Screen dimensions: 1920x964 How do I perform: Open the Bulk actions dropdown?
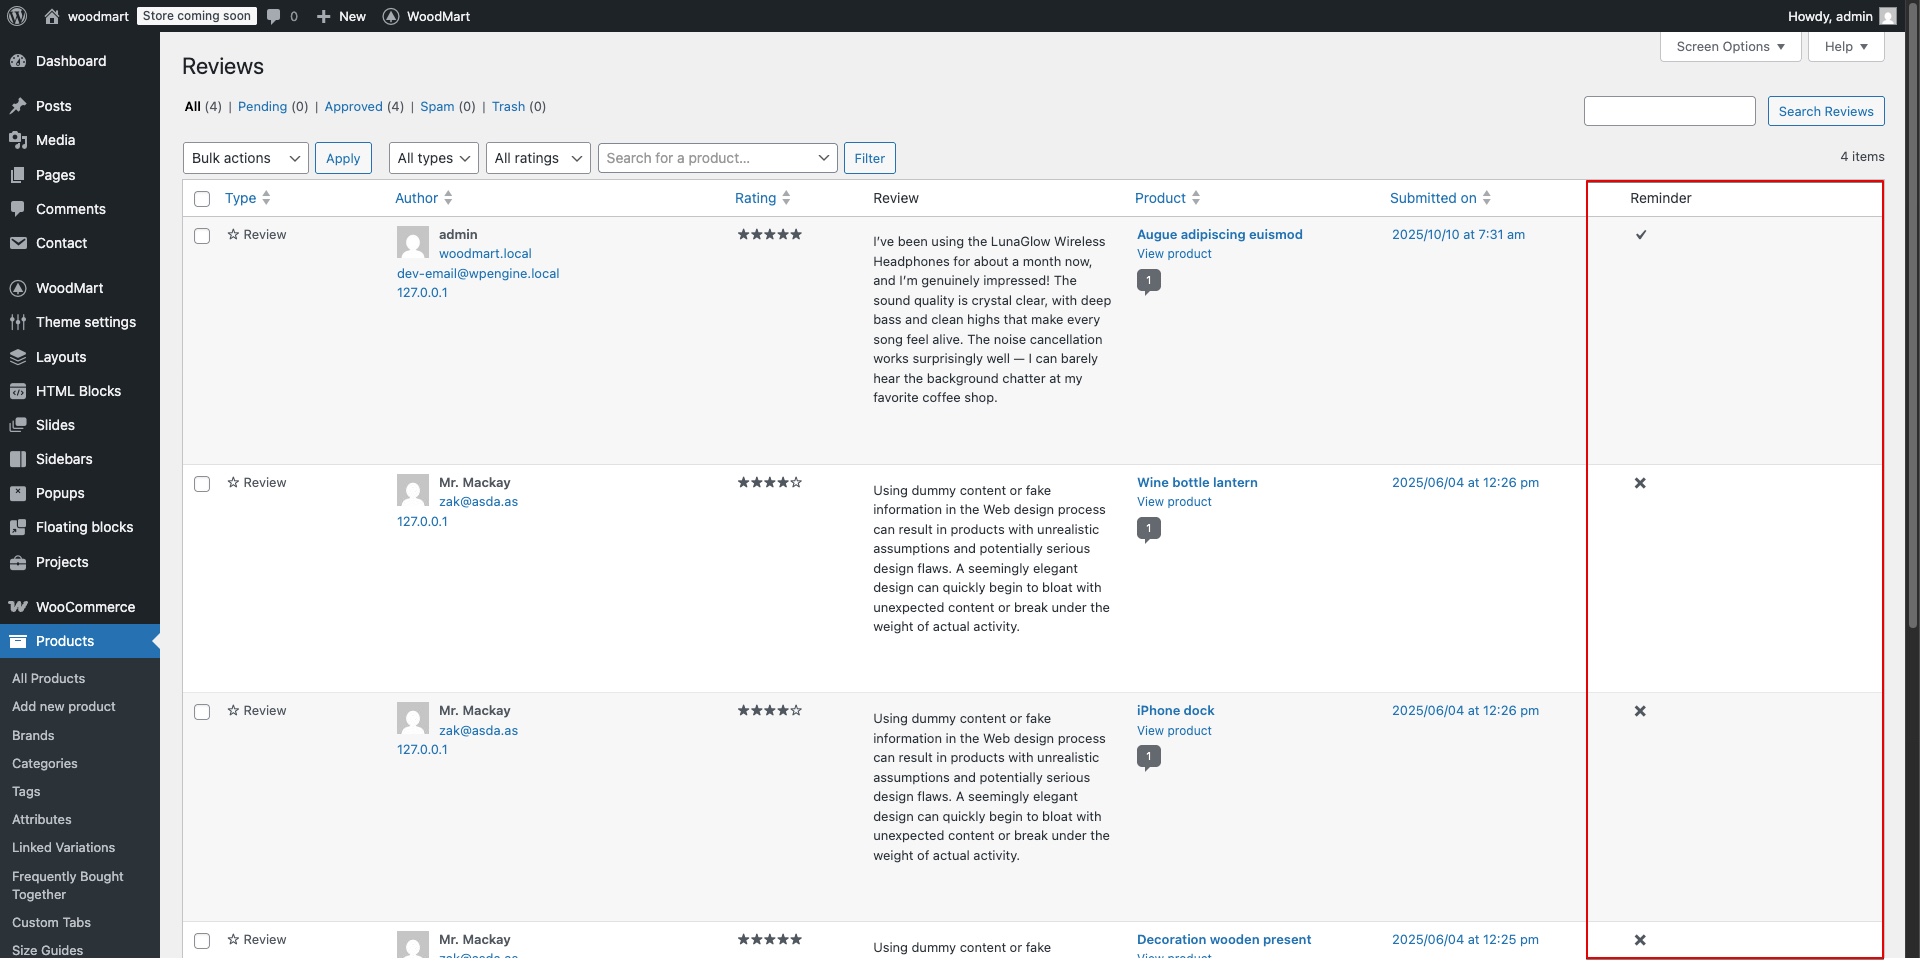click(245, 158)
